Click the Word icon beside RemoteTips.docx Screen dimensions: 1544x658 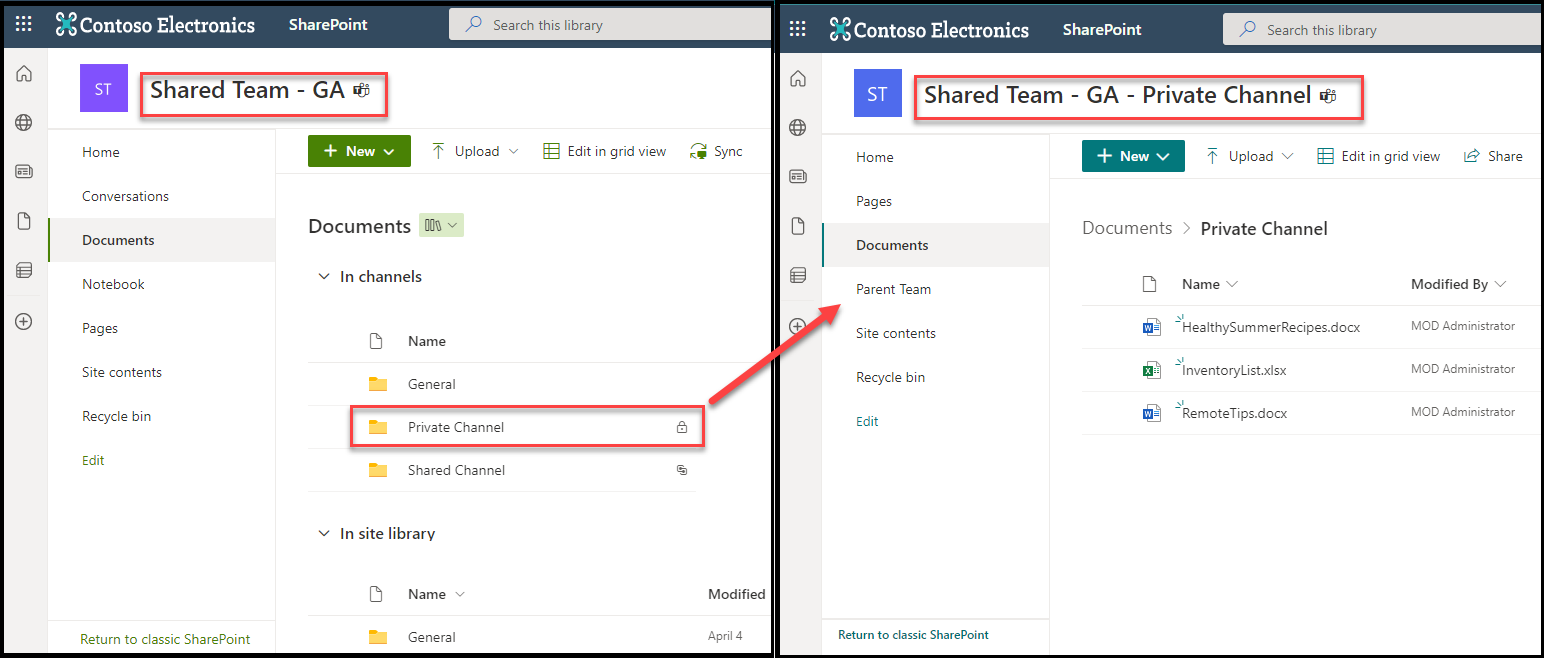tap(1151, 413)
